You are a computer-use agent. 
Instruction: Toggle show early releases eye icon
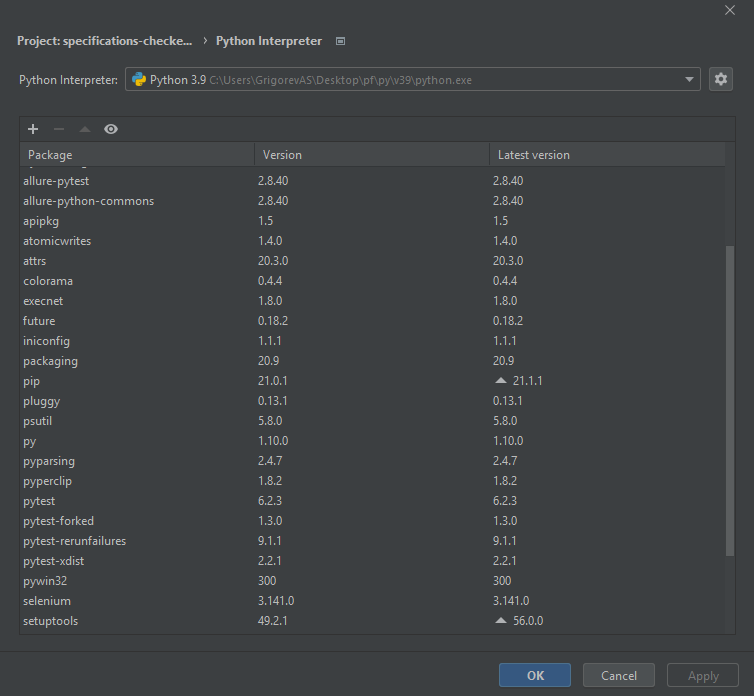click(x=111, y=129)
